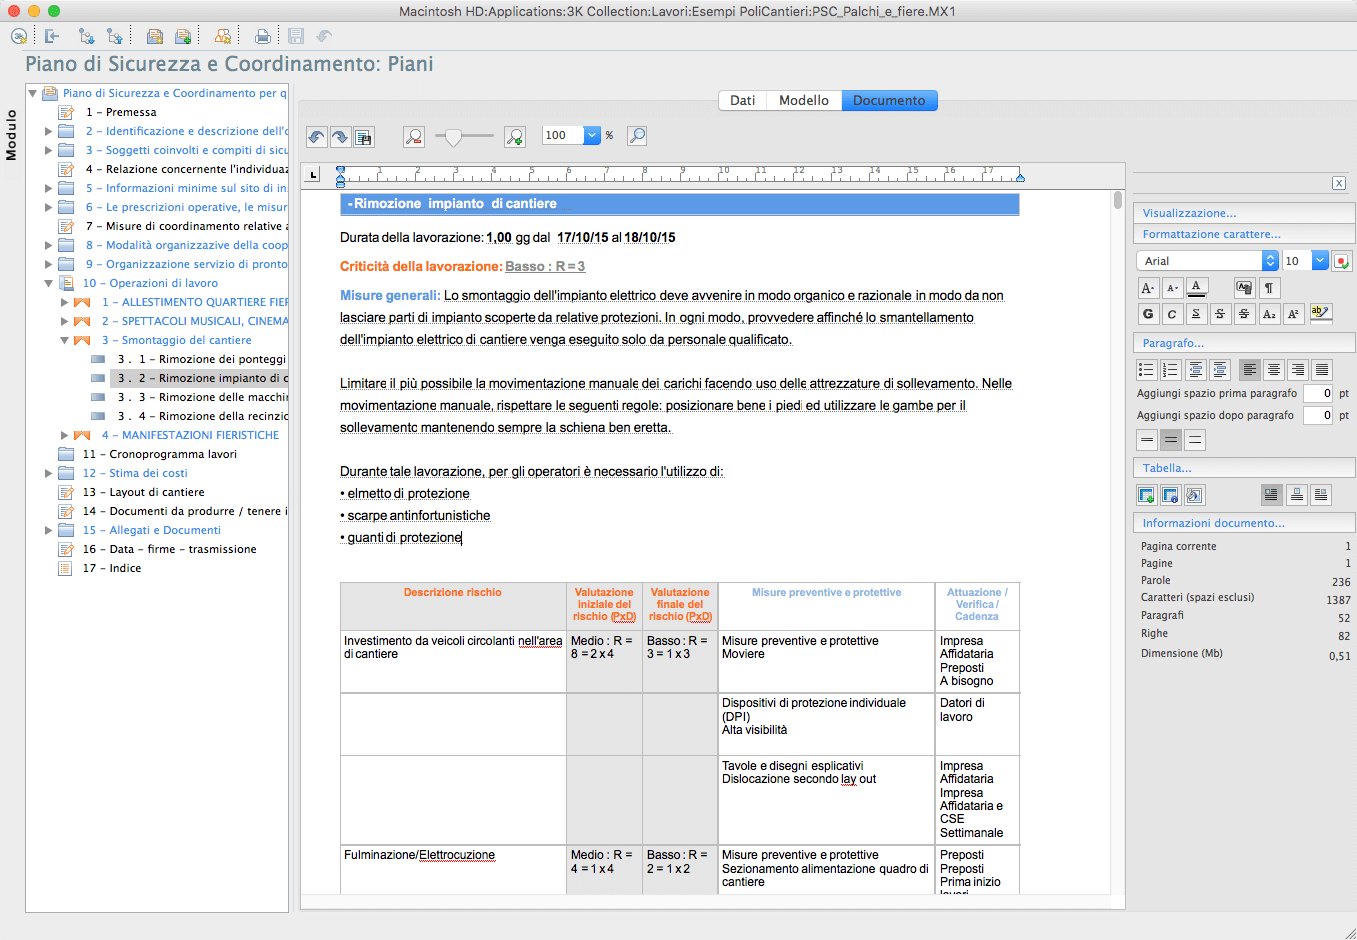Viewport: 1357px width, 940px height.
Task: Open the font size 10 dropdown
Action: coord(1320,261)
